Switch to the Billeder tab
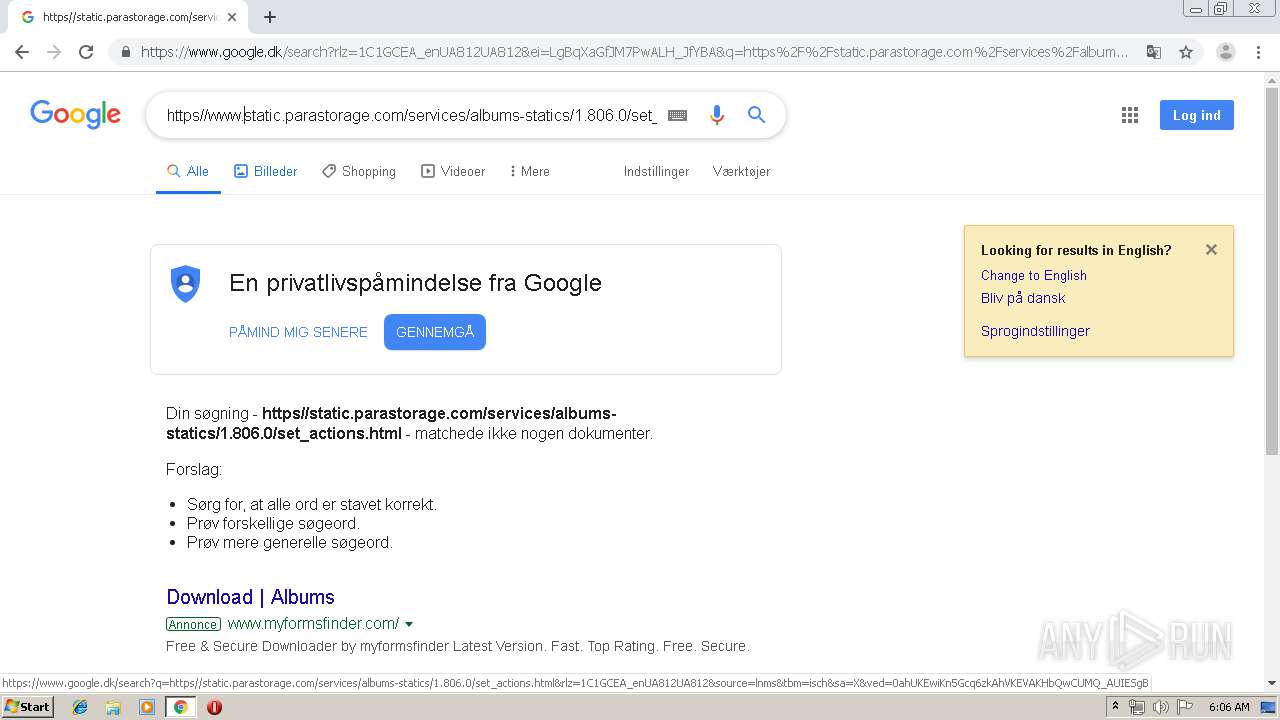1280x720 pixels. [x=266, y=171]
